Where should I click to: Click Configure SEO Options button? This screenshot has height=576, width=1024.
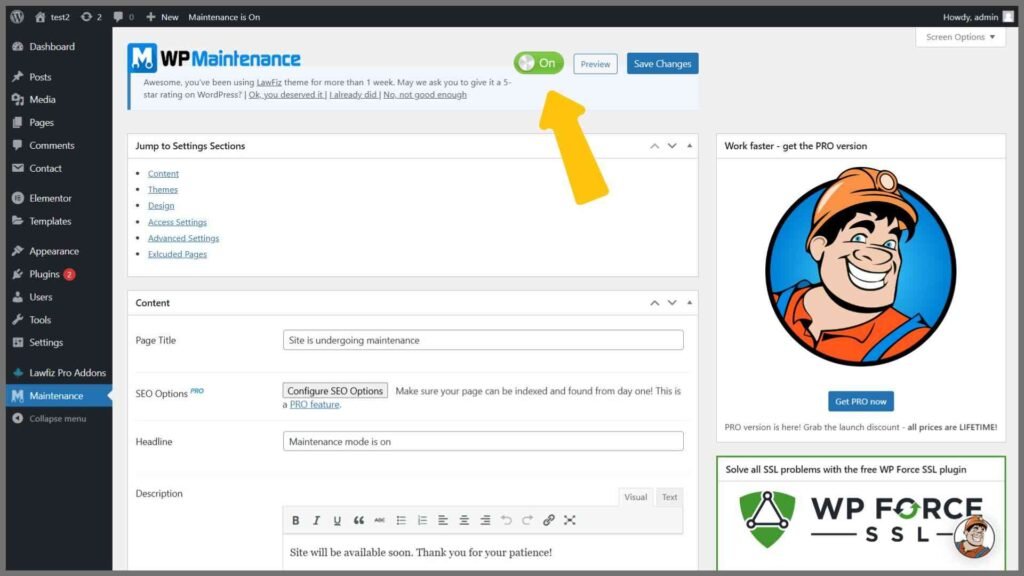[x=335, y=391]
